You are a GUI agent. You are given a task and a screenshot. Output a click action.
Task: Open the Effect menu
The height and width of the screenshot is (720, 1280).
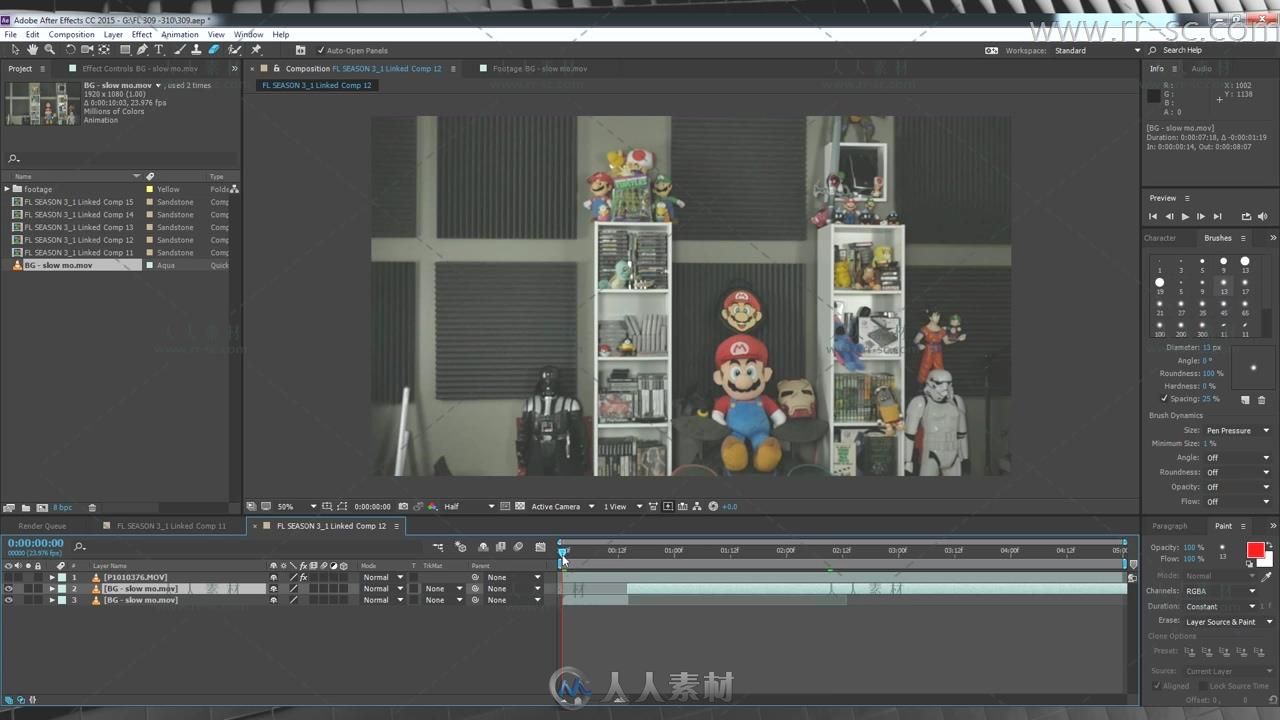click(142, 34)
